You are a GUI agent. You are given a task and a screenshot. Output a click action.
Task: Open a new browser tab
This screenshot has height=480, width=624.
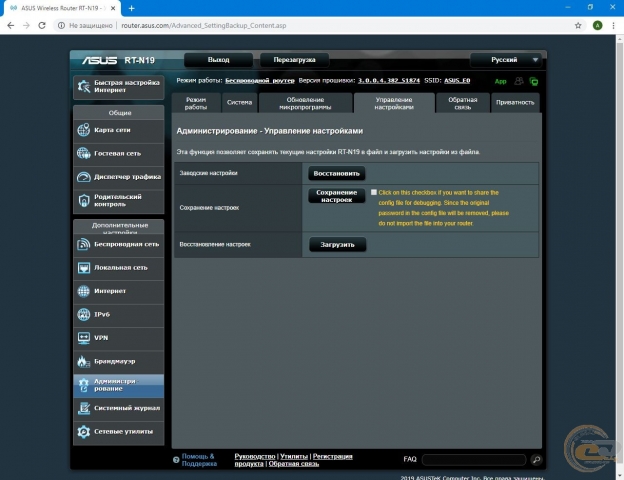click(131, 8)
